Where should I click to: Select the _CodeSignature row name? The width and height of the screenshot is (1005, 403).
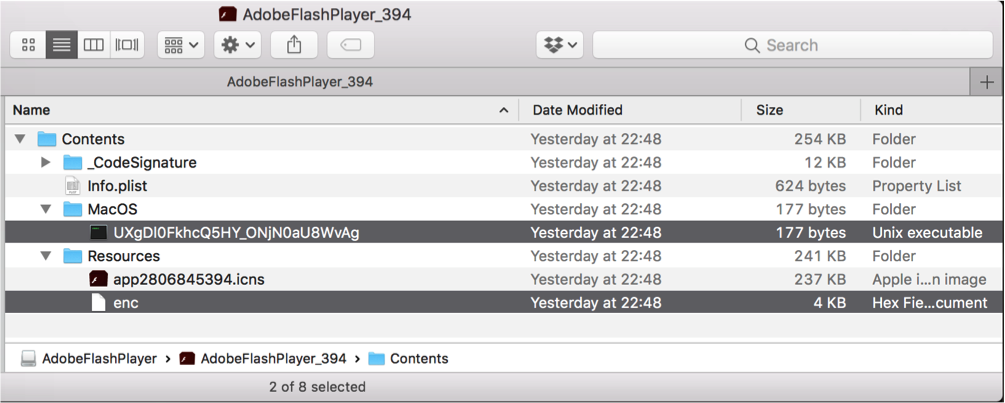[x=142, y=163]
